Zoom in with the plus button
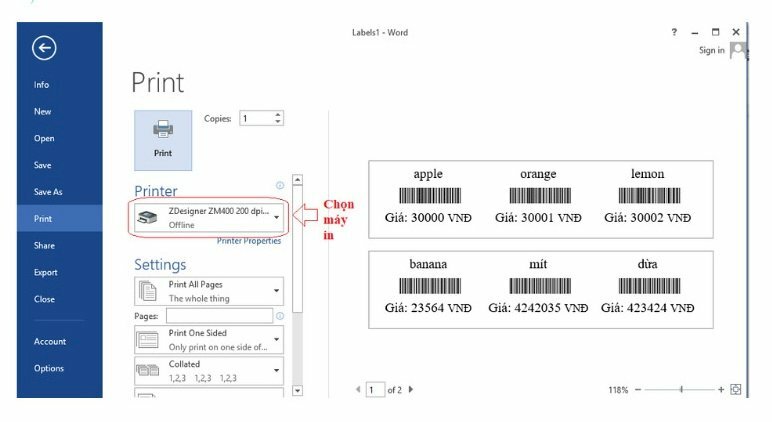772x422 pixels. pyautogui.click(x=721, y=390)
